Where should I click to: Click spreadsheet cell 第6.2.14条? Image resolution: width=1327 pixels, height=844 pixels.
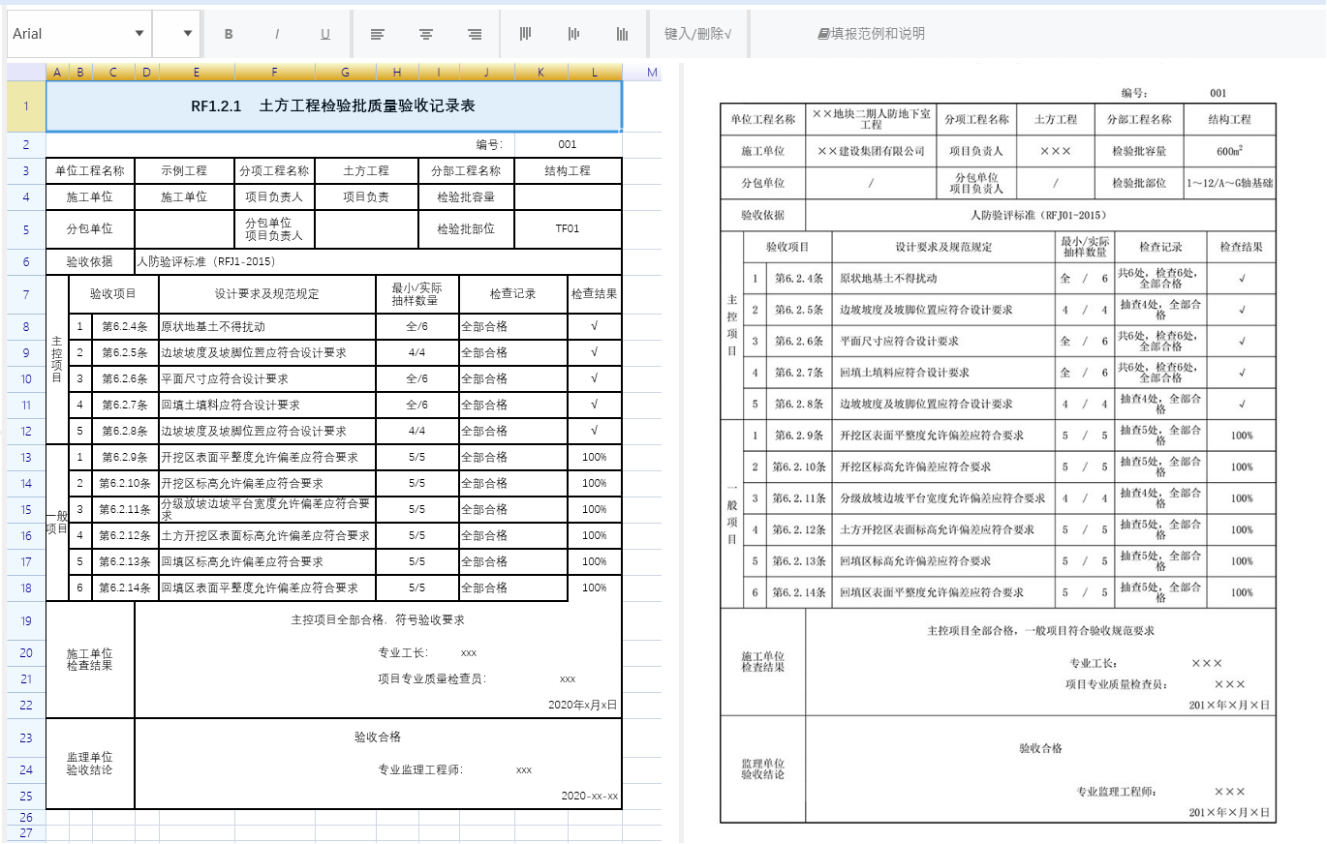[125, 588]
